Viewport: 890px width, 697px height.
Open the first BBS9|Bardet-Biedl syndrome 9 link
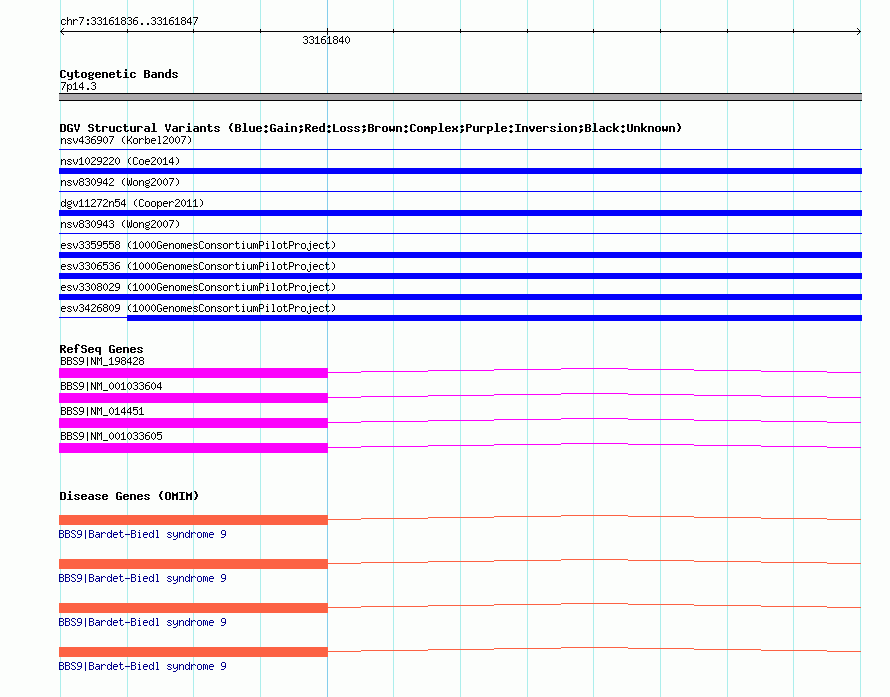[142, 534]
